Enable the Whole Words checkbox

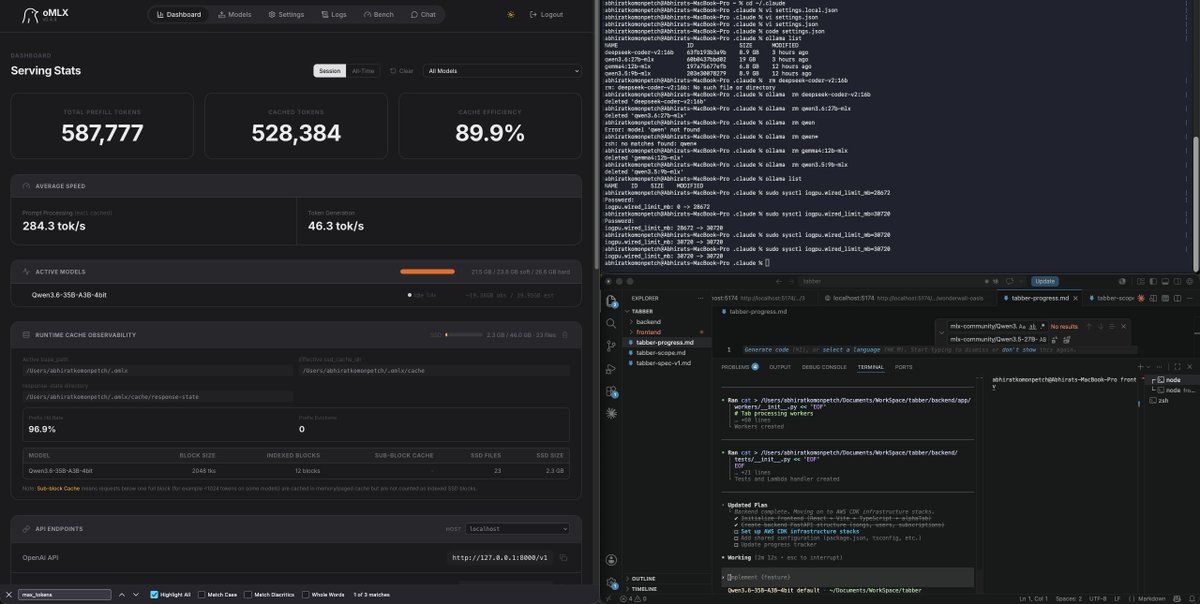point(307,594)
